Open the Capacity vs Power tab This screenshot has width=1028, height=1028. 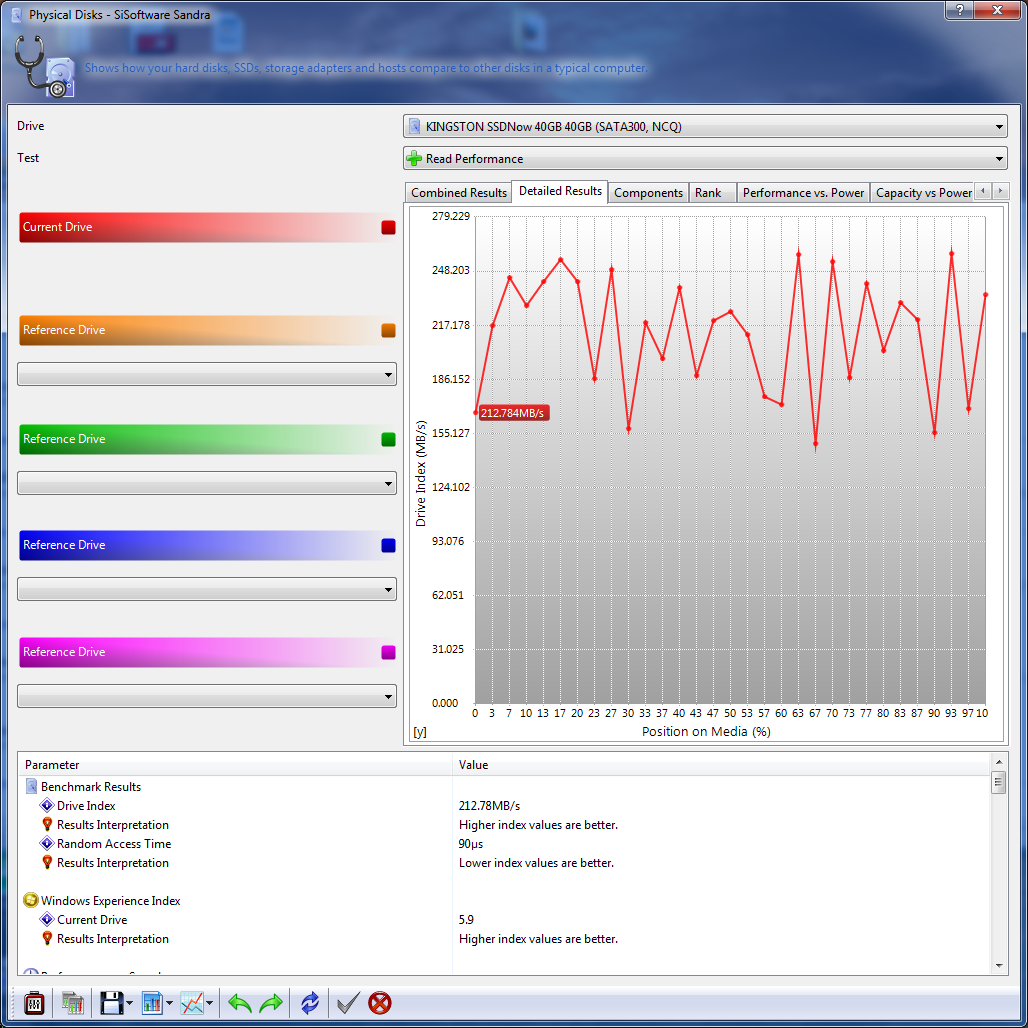tap(923, 193)
